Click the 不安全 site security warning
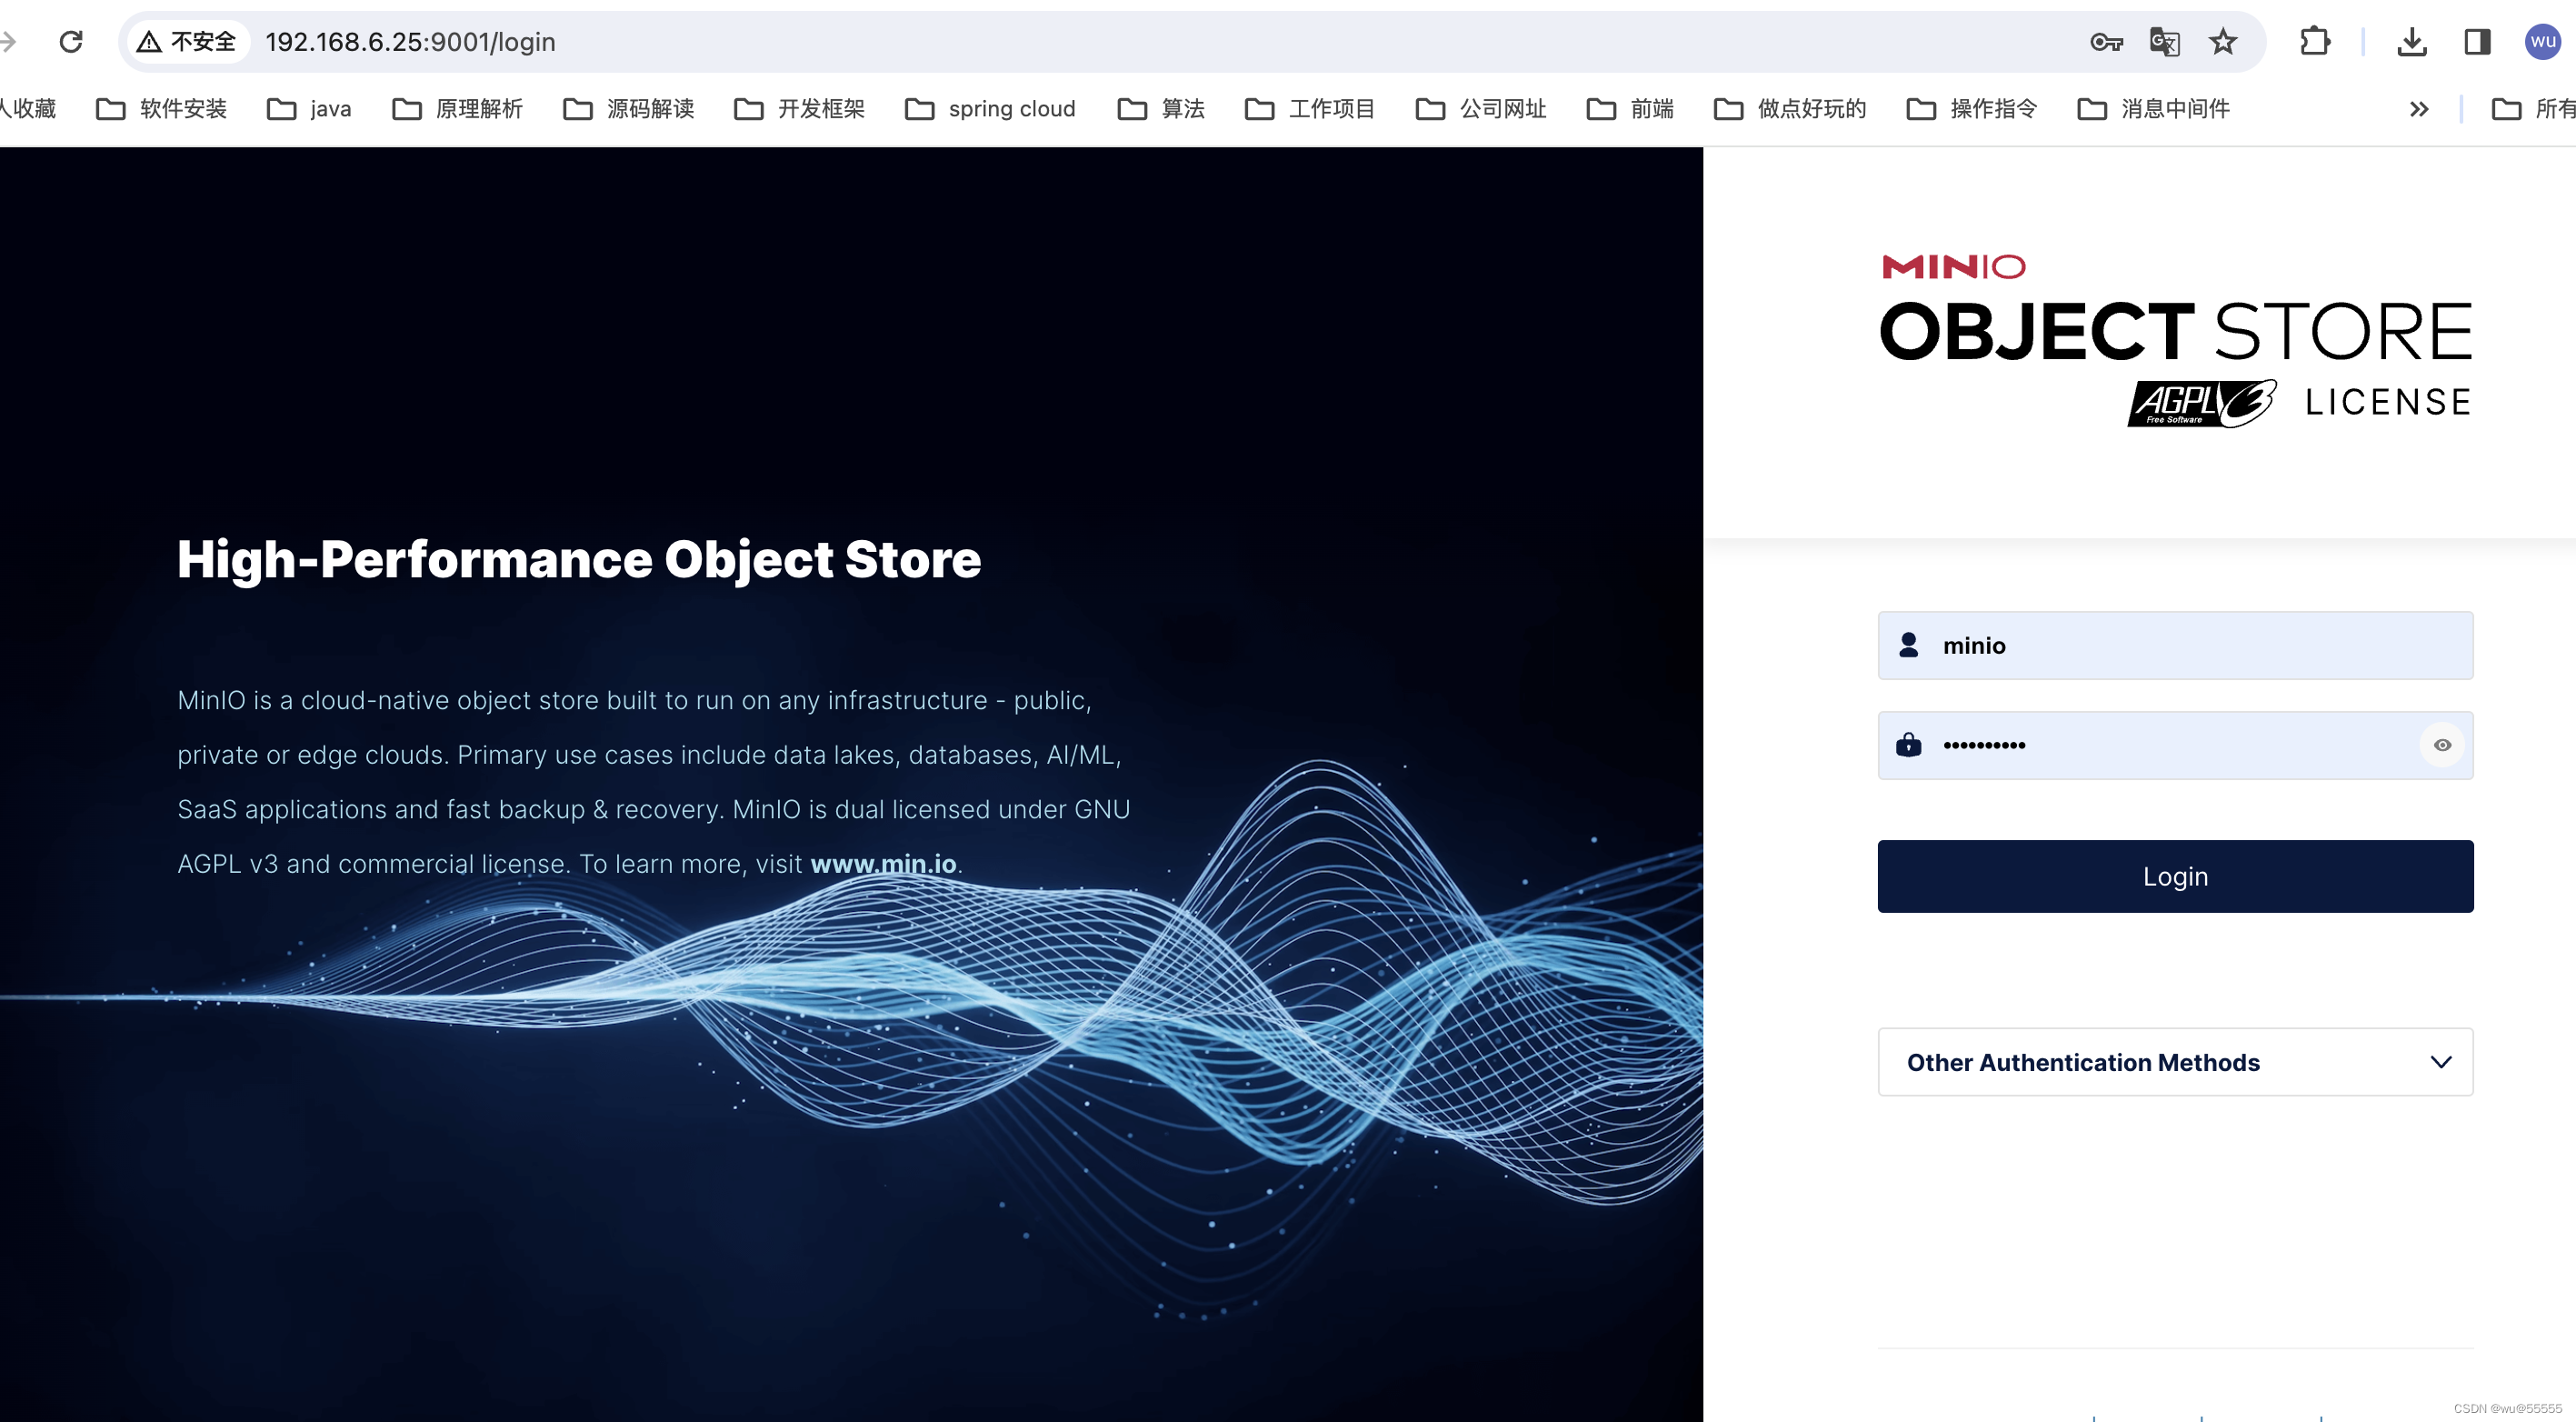 click(x=188, y=42)
